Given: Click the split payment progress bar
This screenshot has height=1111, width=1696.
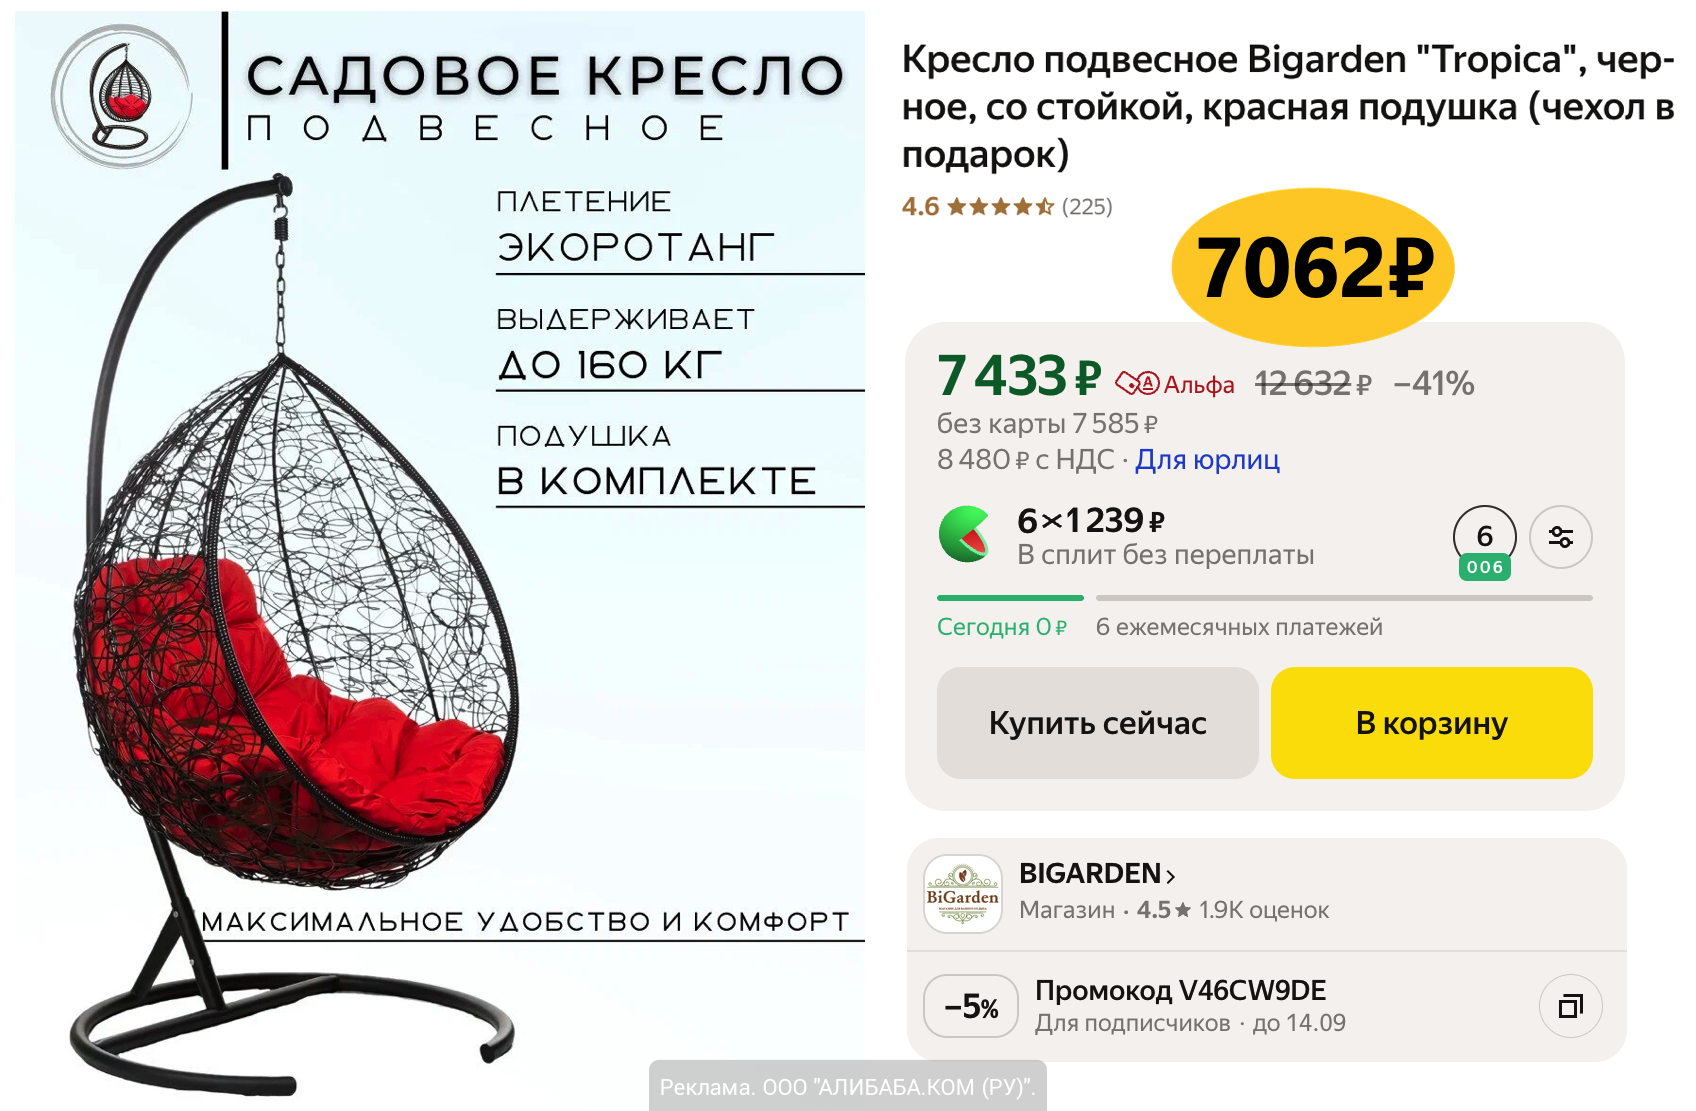Looking at the screenshot, I should (x=1264, y=598).
